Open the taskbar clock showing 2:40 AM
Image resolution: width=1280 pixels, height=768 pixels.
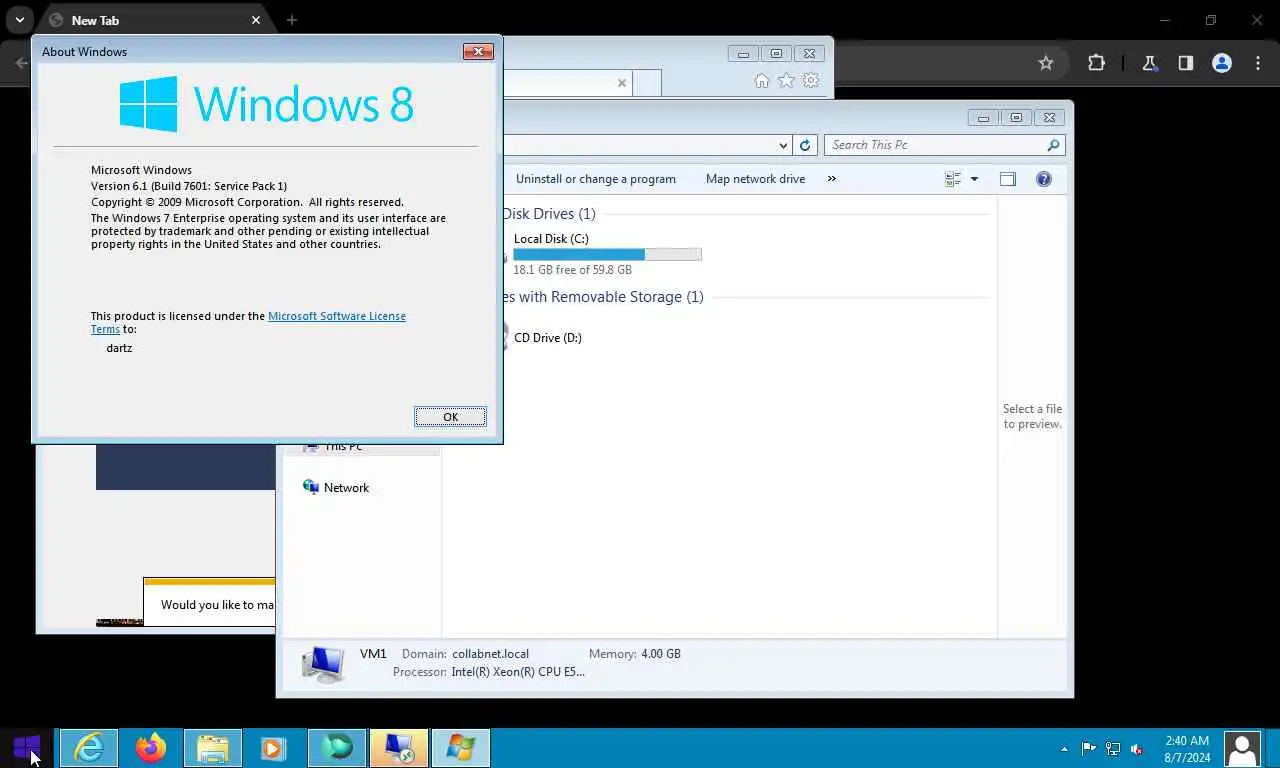click(1187, 749)
